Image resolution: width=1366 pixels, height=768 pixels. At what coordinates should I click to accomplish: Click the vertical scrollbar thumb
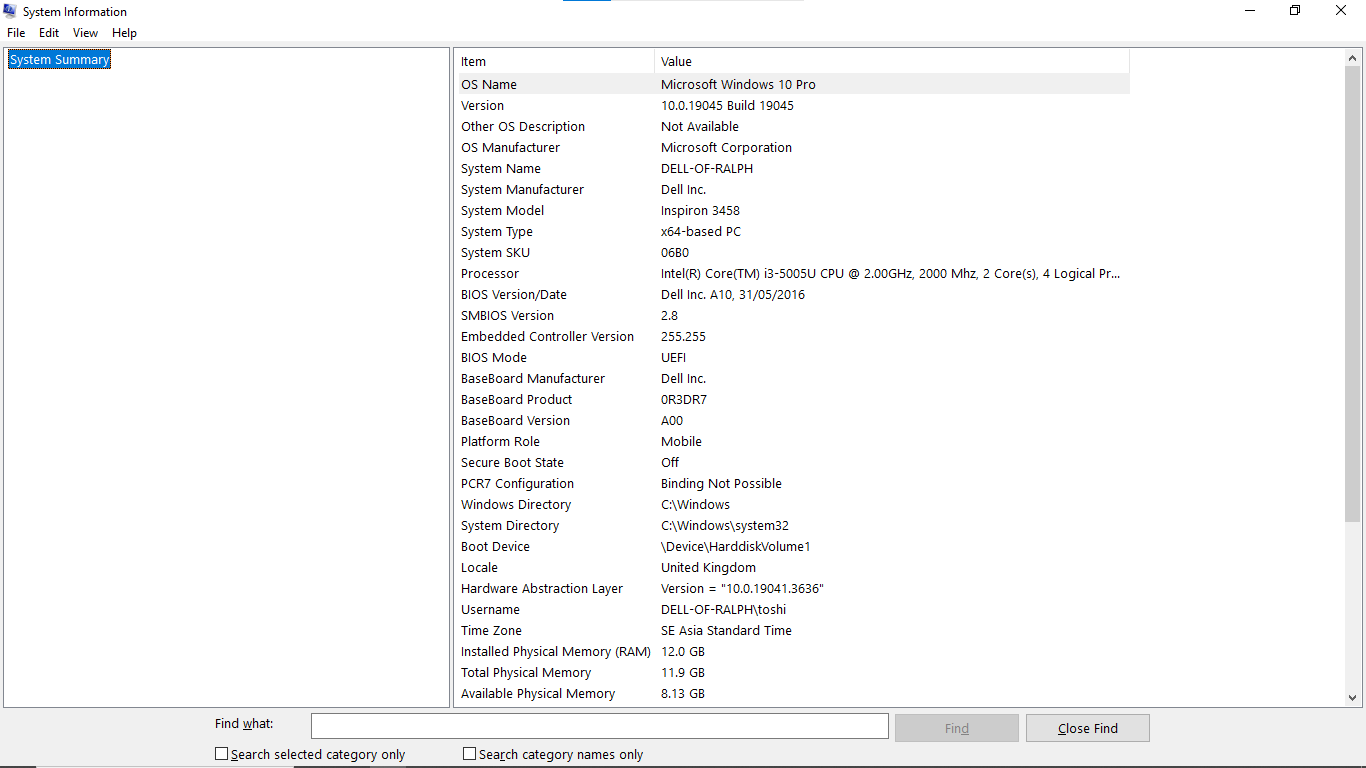point(1353,295)
